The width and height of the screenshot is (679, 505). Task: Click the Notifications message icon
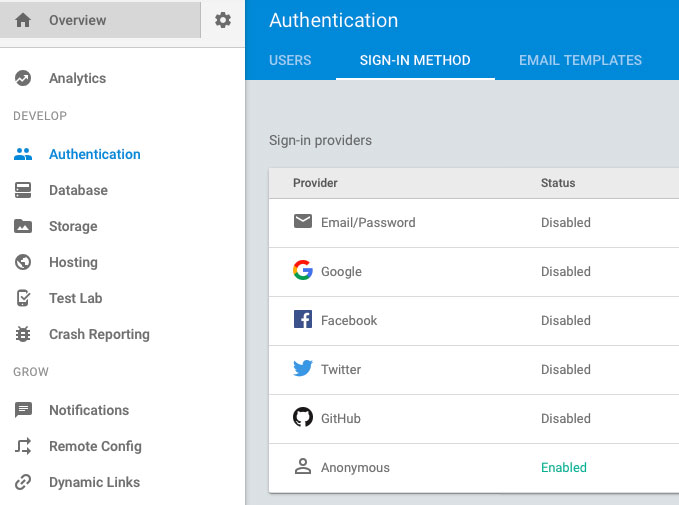pos(23,410)
